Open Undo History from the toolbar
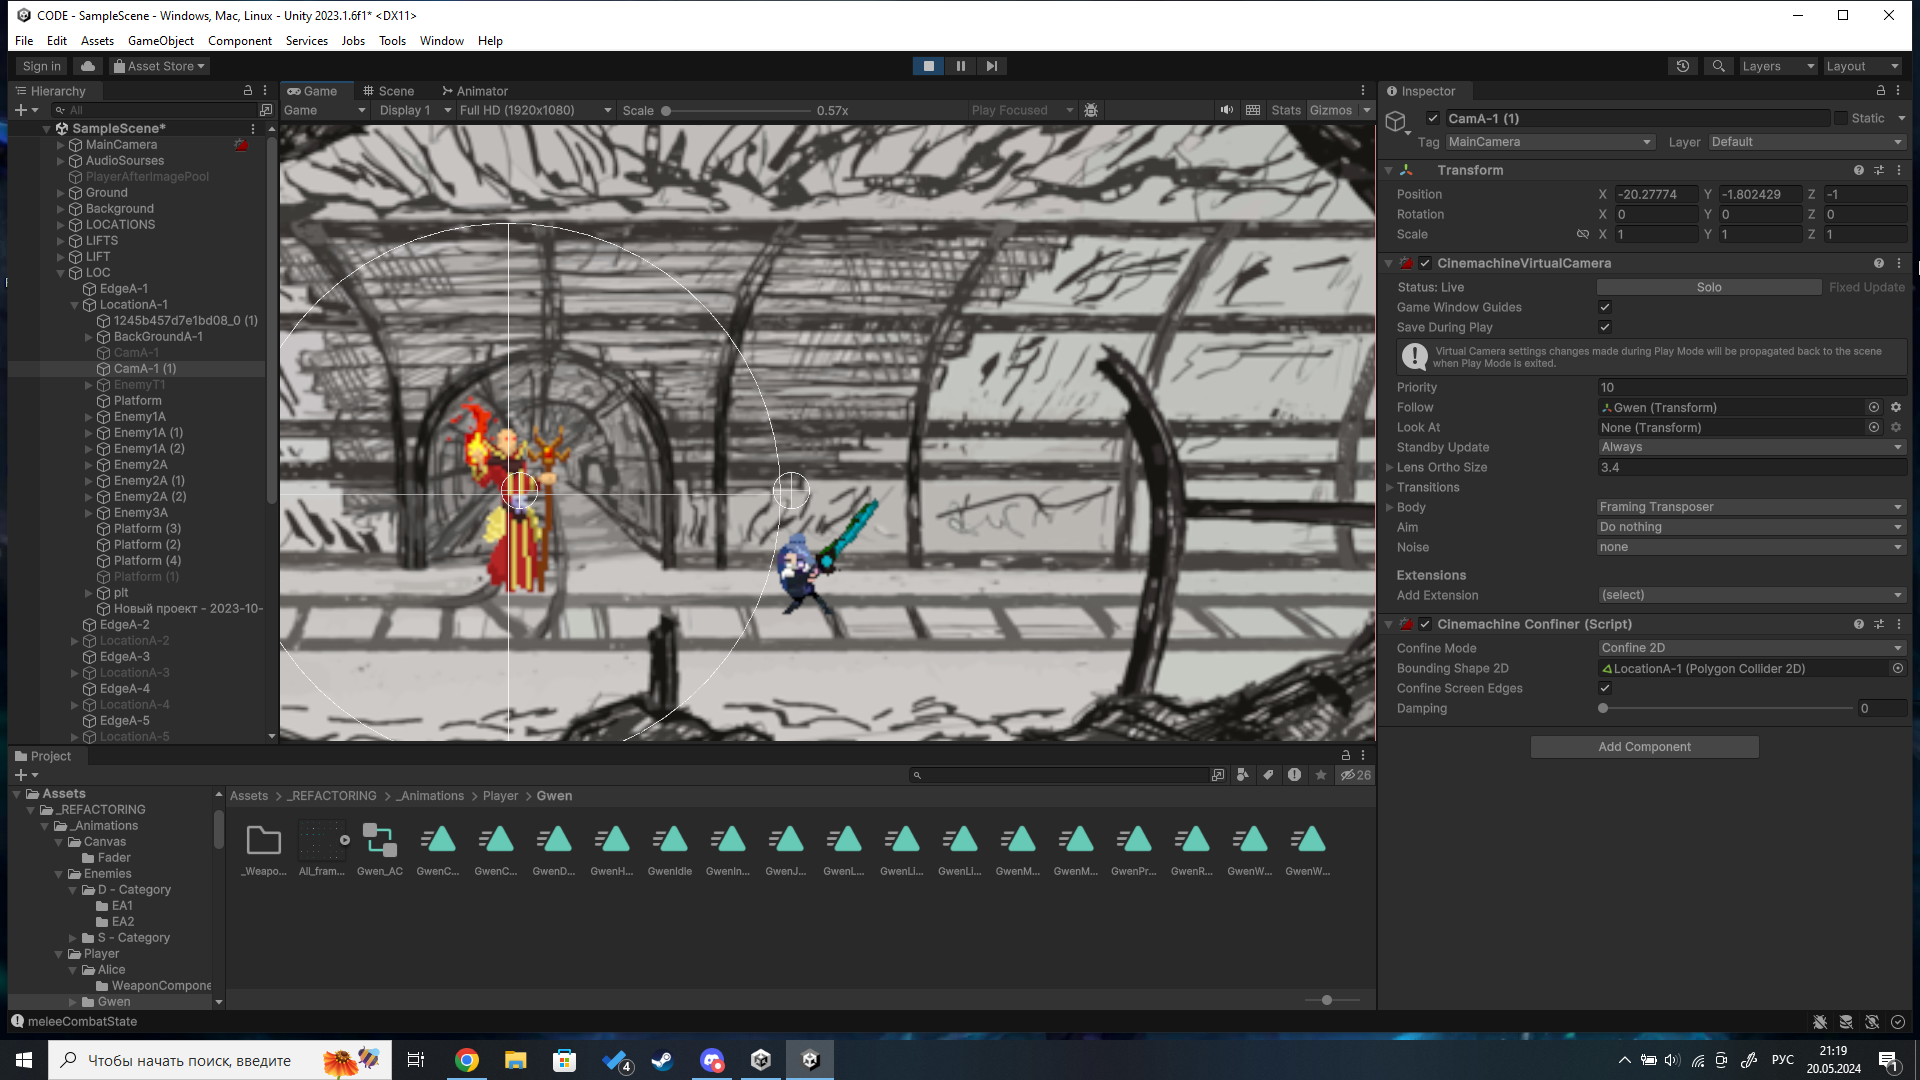1920x1080 pixels. tap(1683, 66)
